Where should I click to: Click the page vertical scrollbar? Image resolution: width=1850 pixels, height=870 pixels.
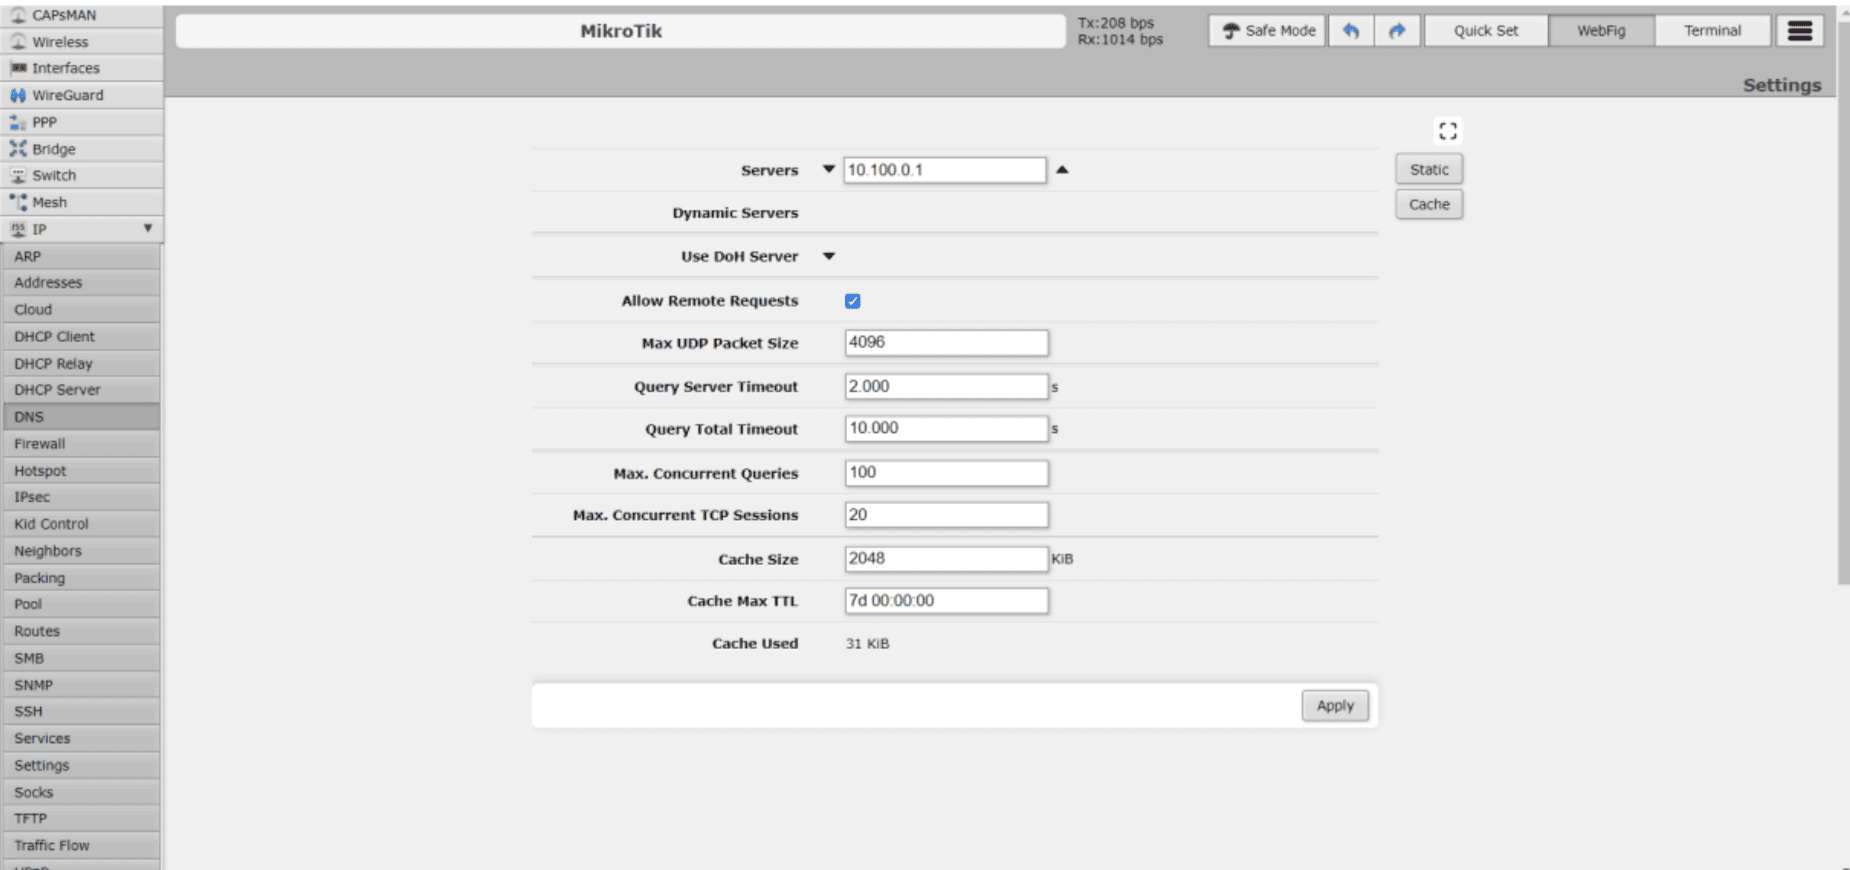pos(1843,300)
